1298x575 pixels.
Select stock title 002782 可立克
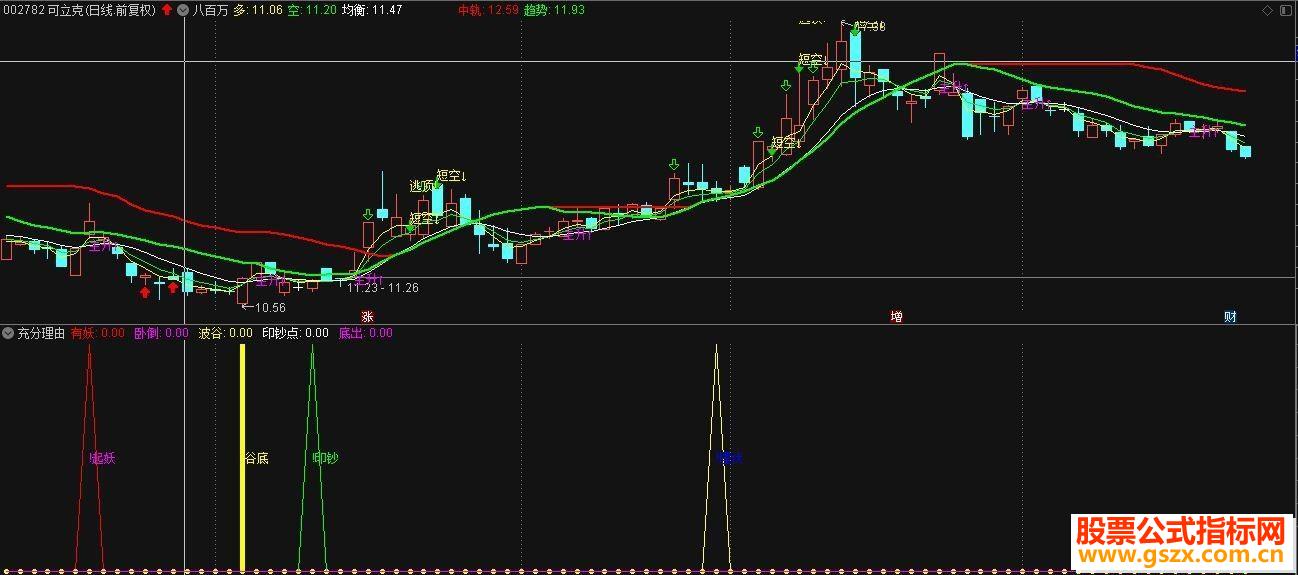(x=43, y=10)
